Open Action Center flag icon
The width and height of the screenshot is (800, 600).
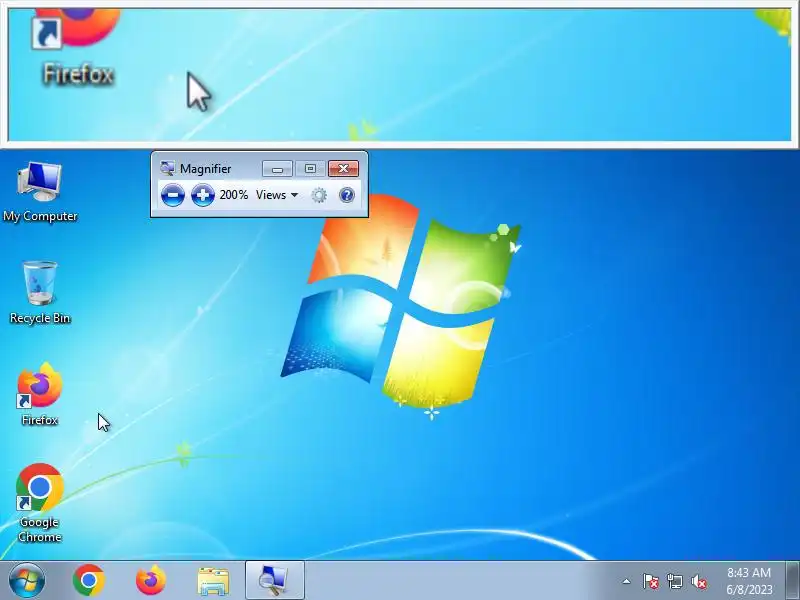click(650, 581)
